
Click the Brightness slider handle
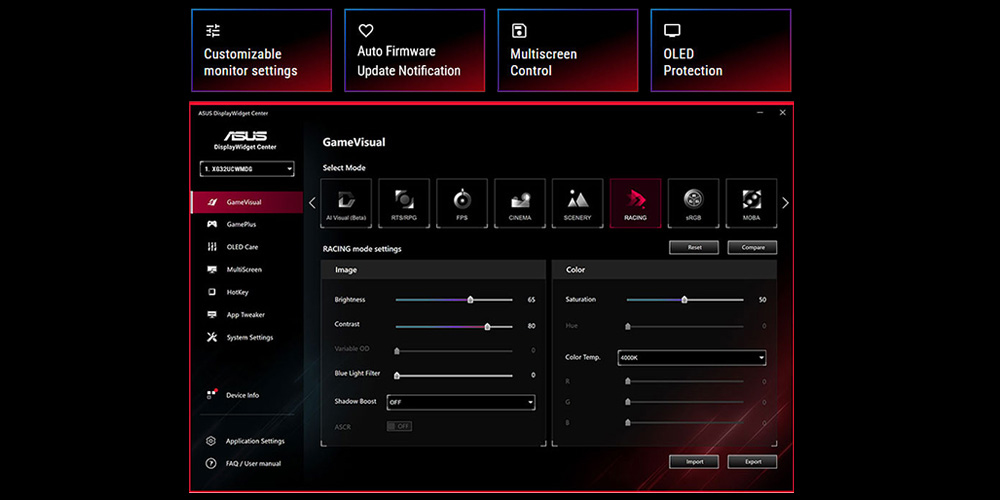click(x=471, y=299)
